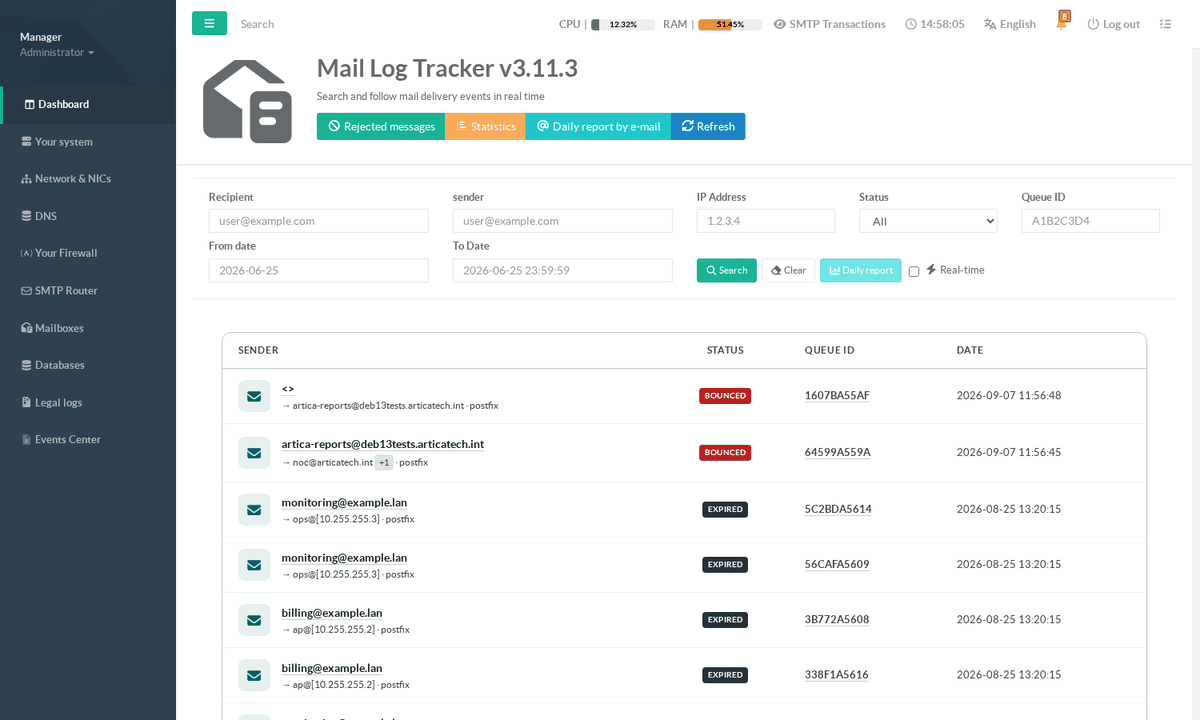Open the DNS sidebar item
The width and height of the screenshot is (1200, 720).
(x=88, y=216)
